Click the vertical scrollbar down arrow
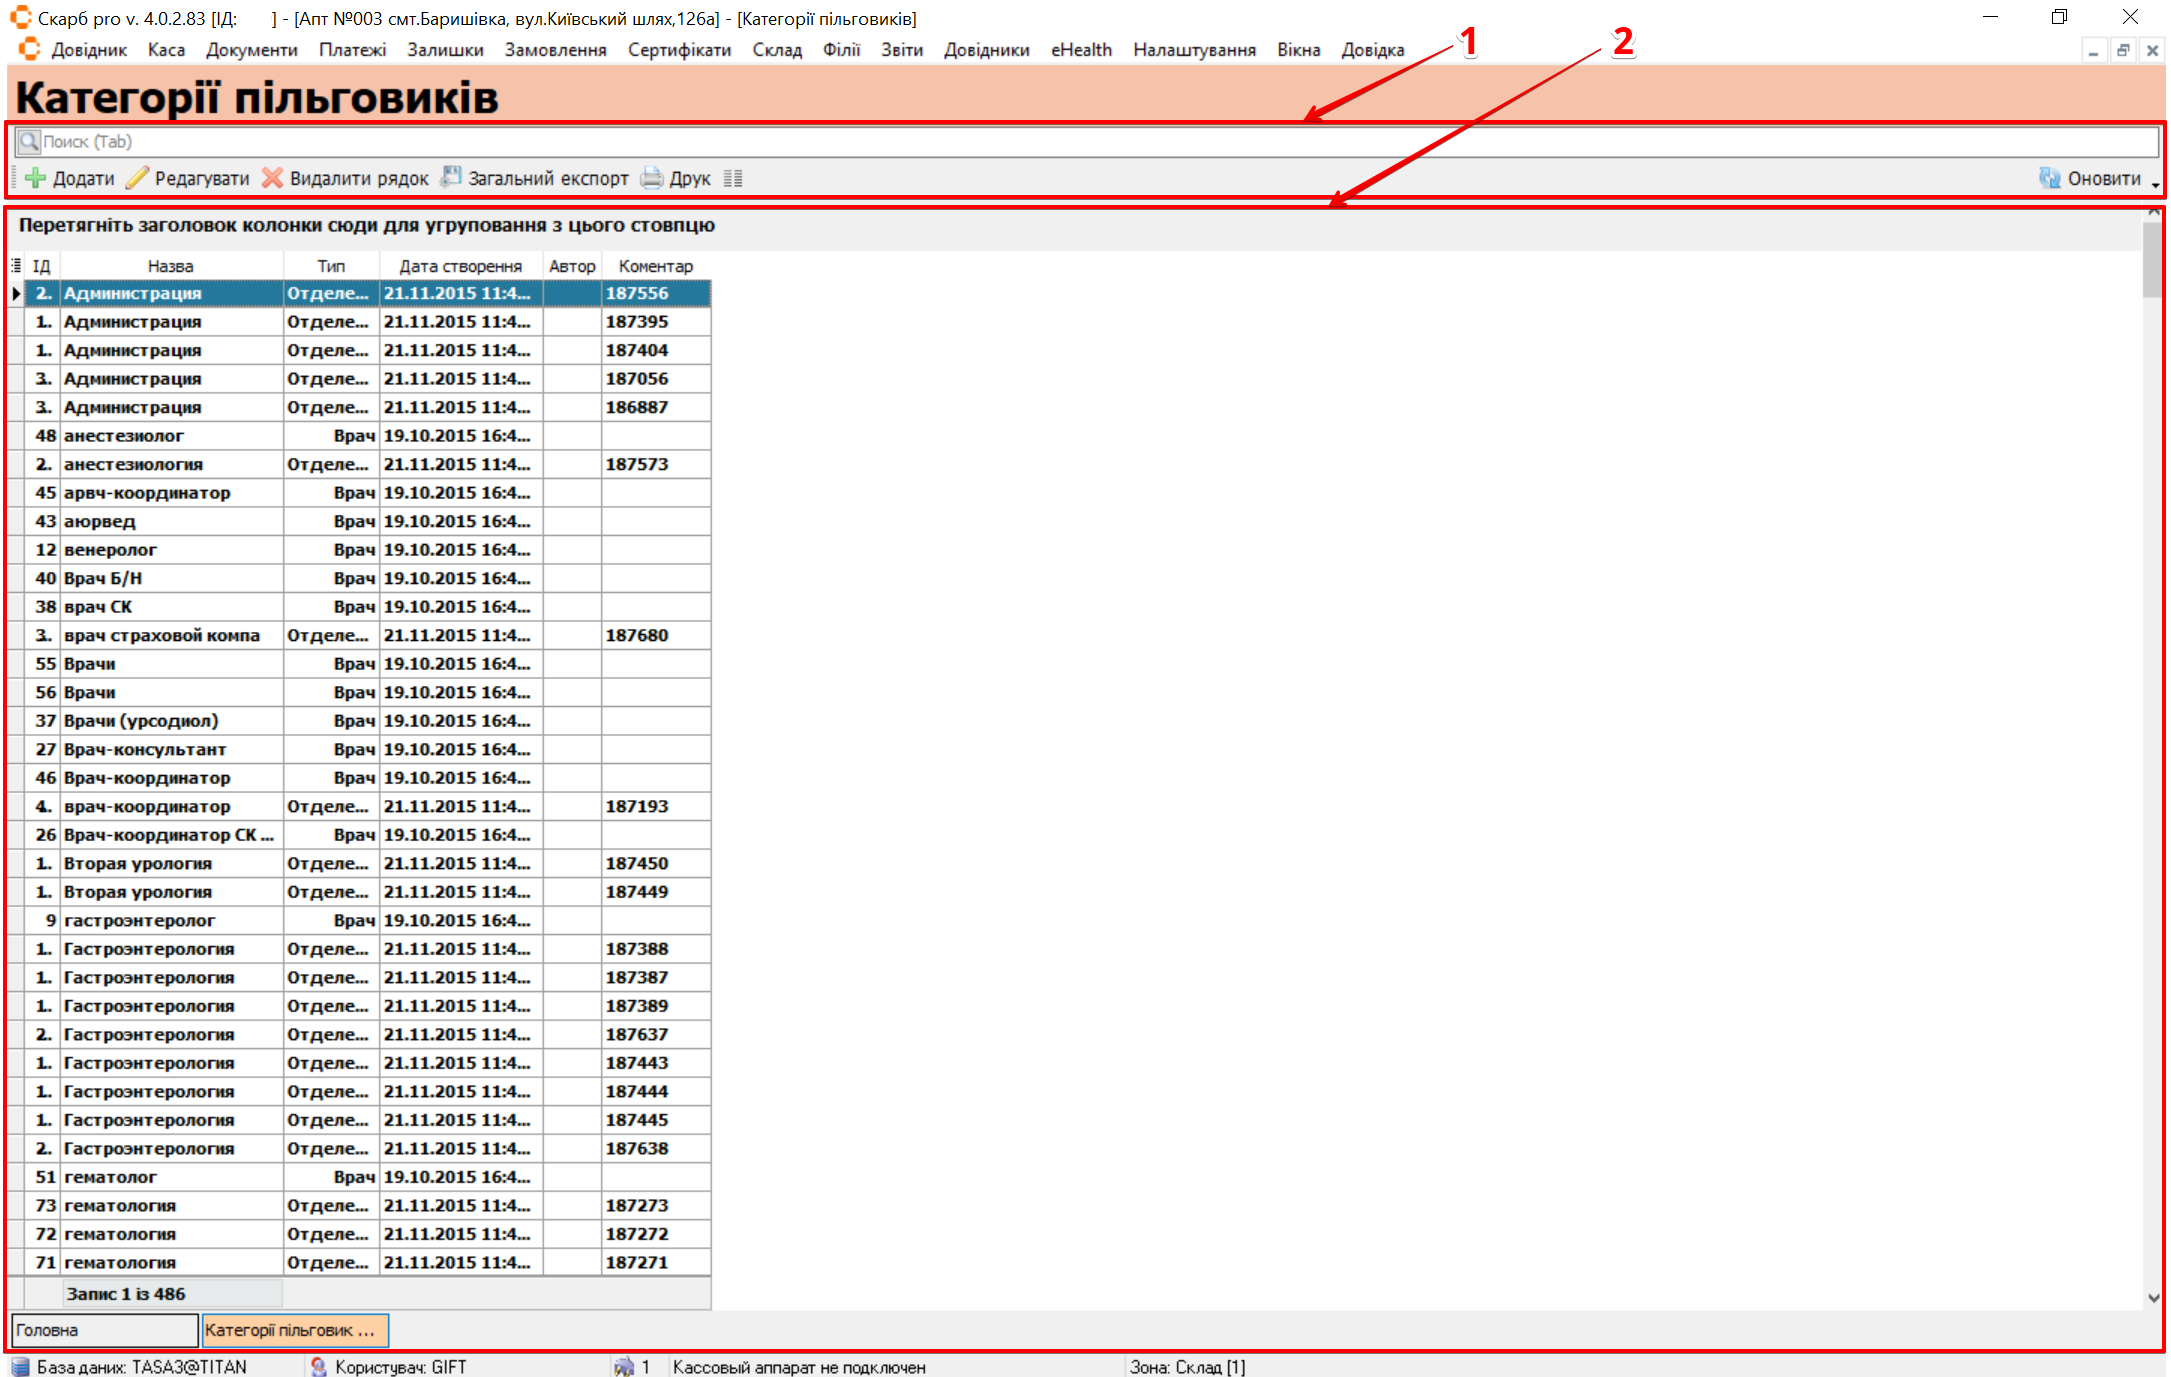 tap(2153, 1298)
